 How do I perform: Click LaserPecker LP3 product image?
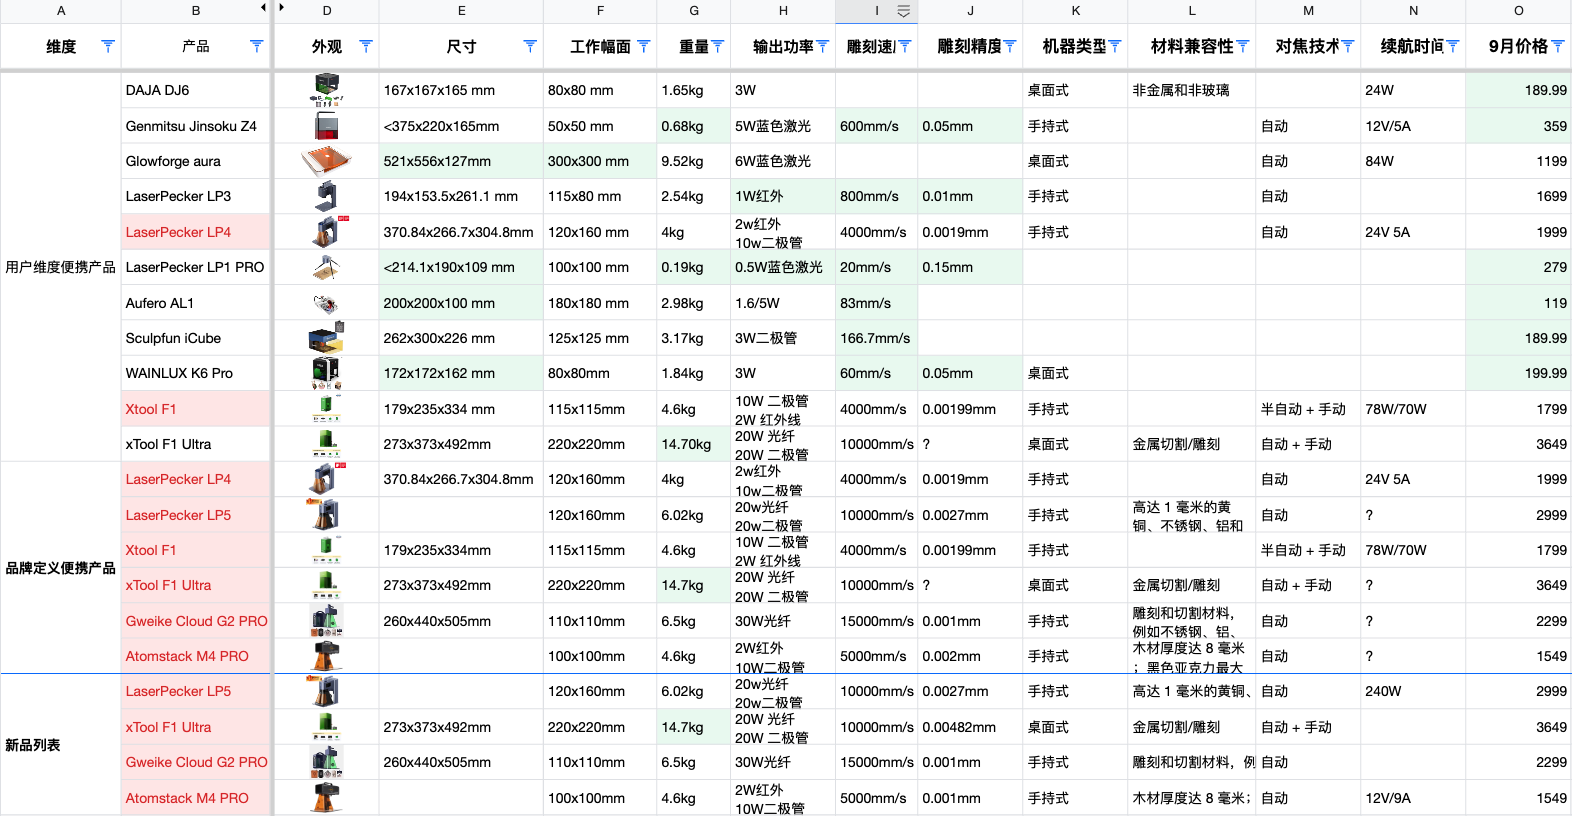point(326,196)
